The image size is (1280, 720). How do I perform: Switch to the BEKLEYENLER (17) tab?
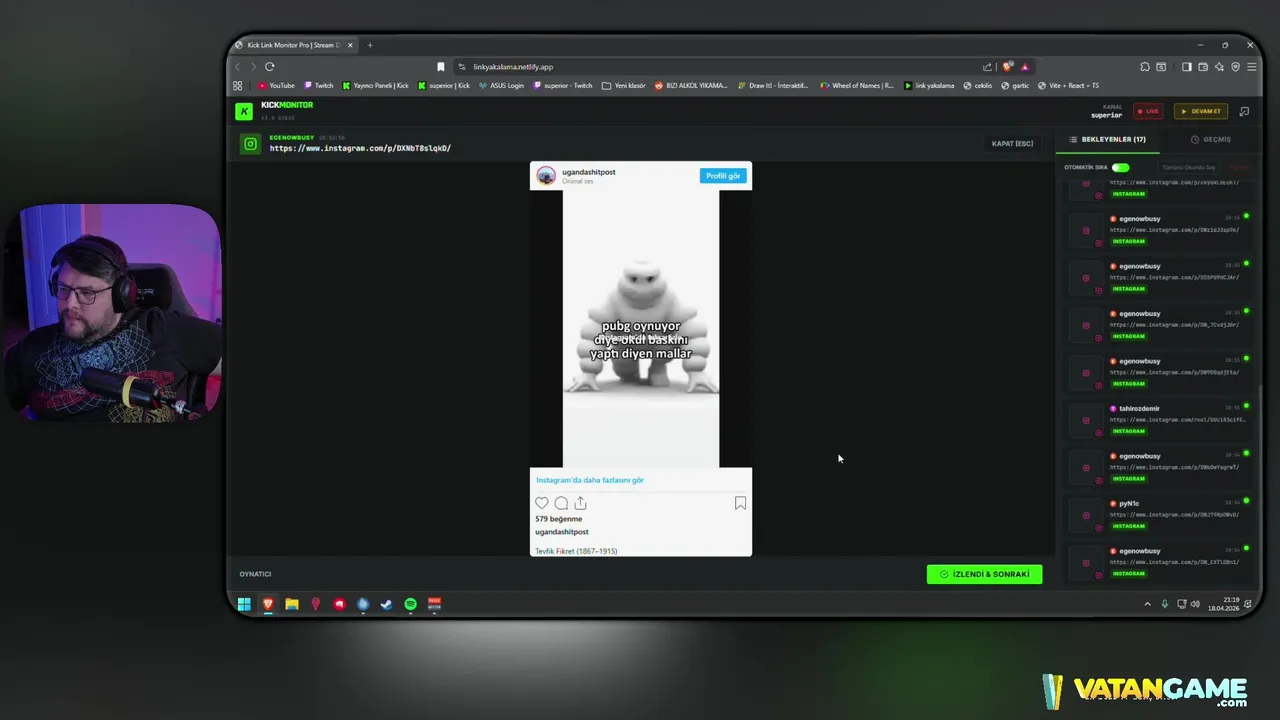(1108, 140)
